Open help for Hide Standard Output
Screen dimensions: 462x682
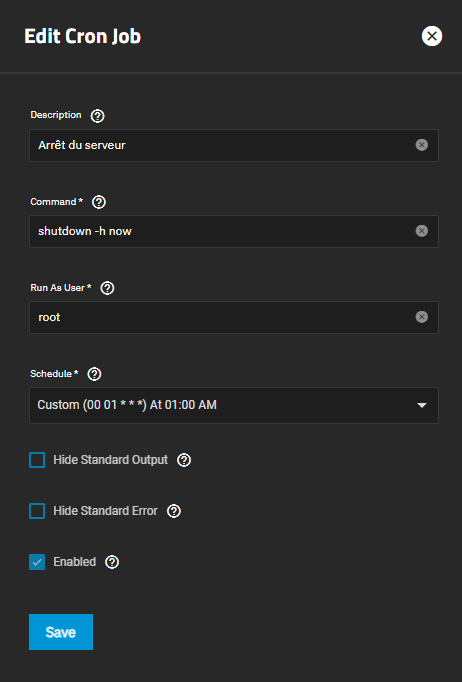(184, 460)
